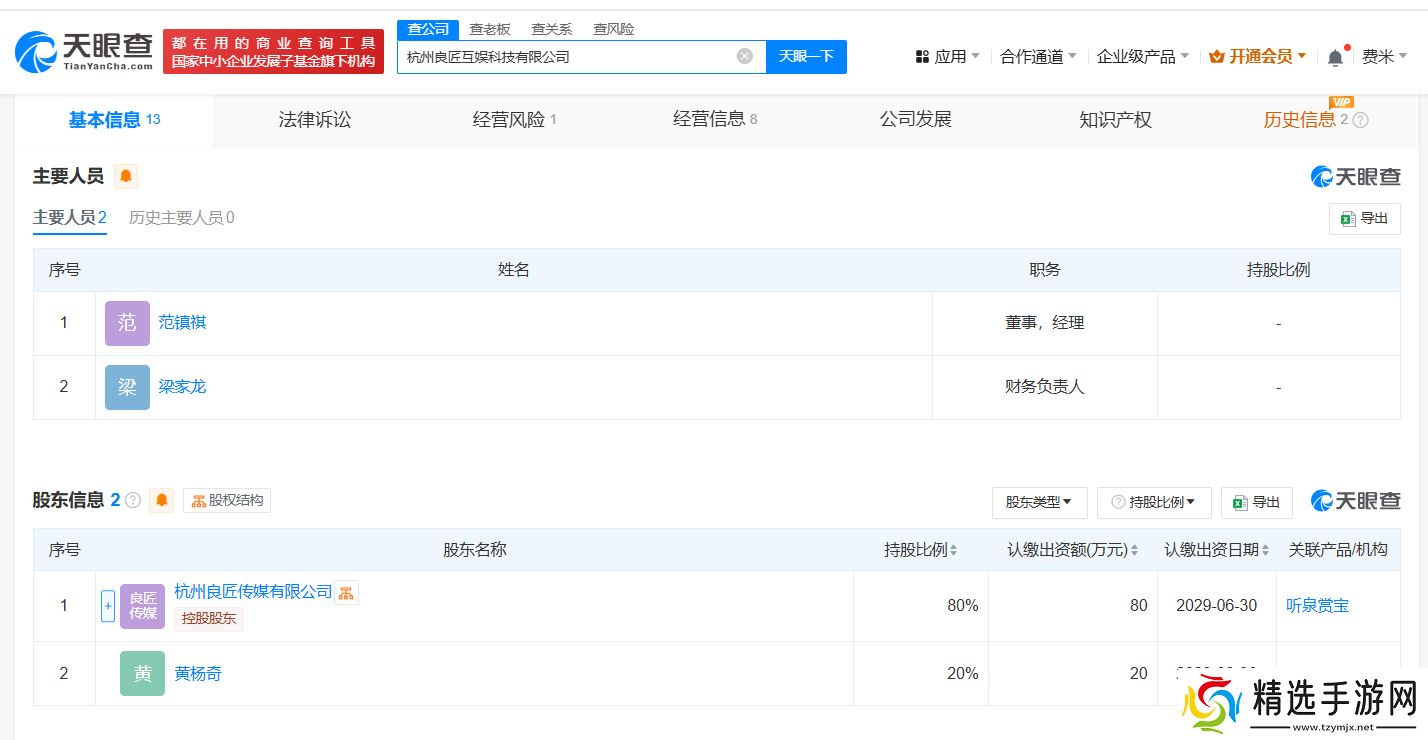Screen dimensions: 1428x740
Task: Open the 持股比例 dropdown filter
Action: tap(1153, 503)
